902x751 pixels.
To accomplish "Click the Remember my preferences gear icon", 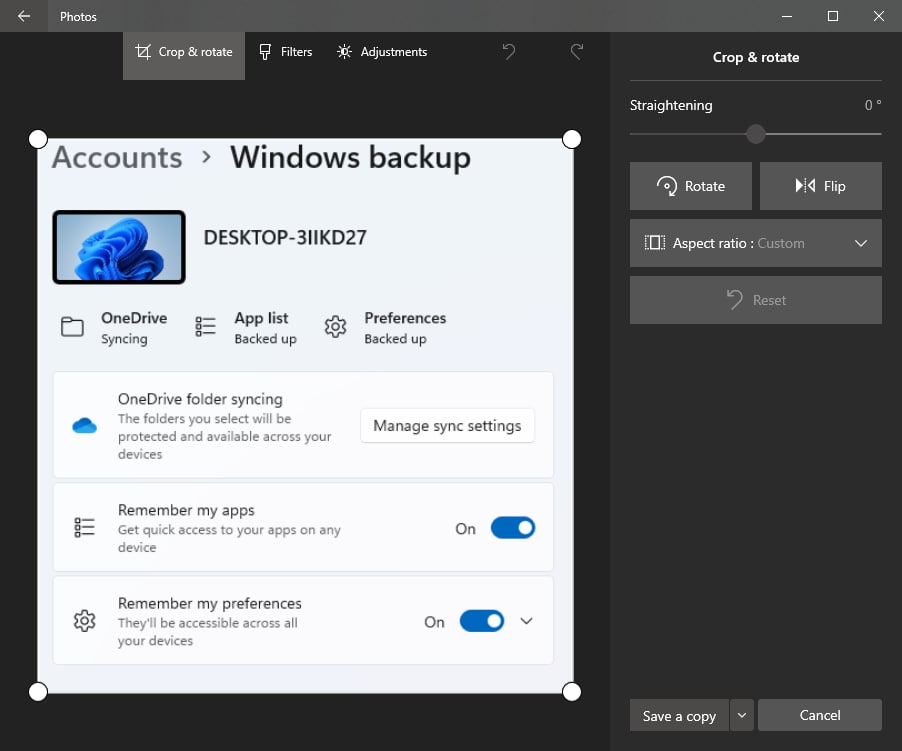I will (x=85, y=621).
